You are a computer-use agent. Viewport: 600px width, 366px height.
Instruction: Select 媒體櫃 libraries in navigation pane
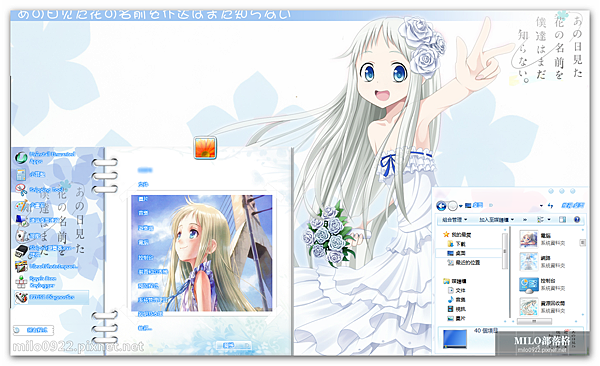click(x=455, y=281)
